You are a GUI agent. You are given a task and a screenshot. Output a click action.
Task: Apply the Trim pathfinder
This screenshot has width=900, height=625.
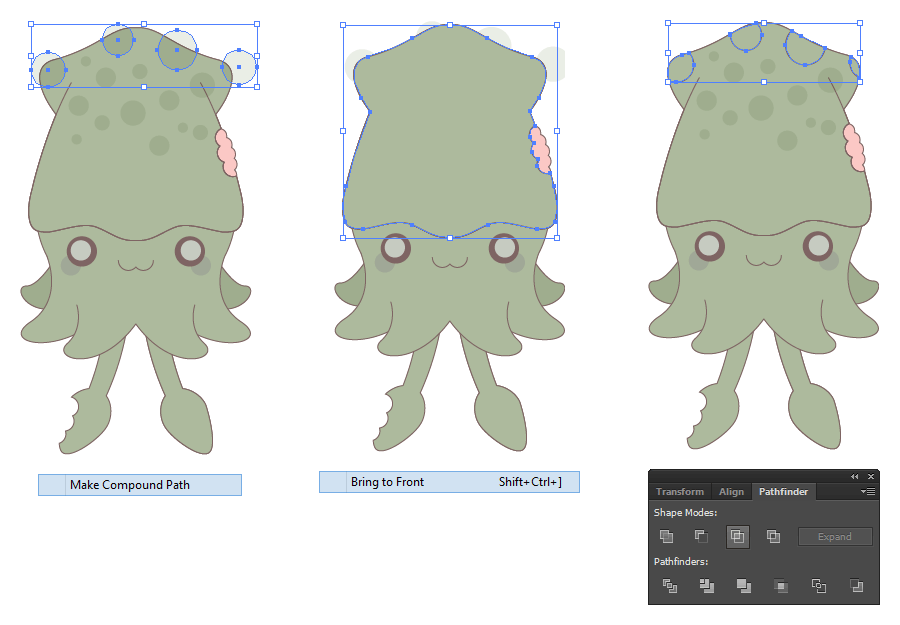click(x=706, y=586)
